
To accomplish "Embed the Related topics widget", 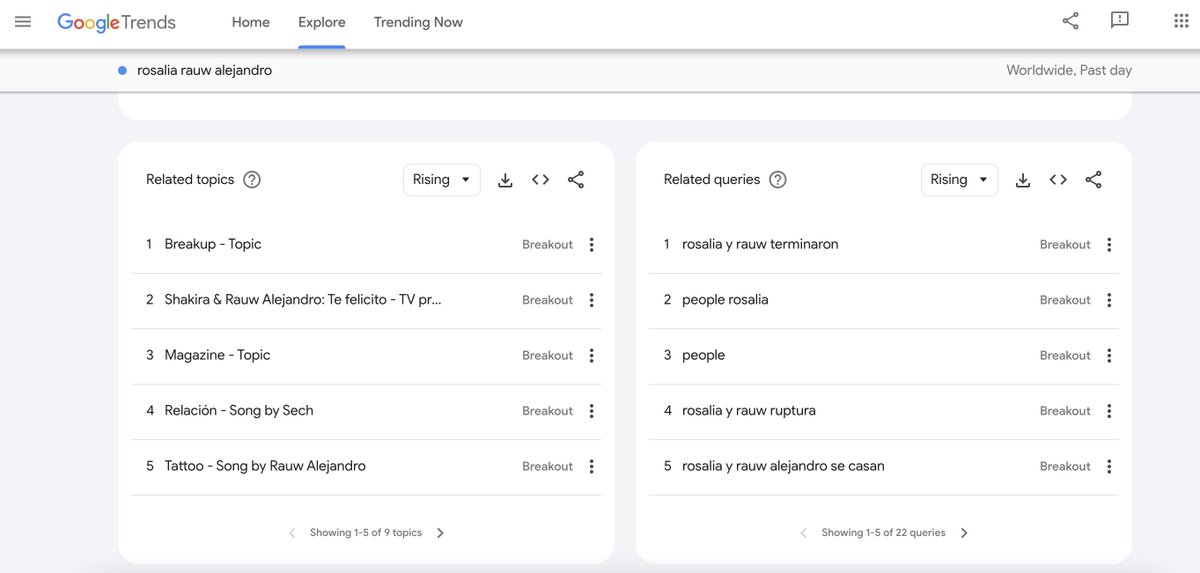I will (x=541, y=180).
